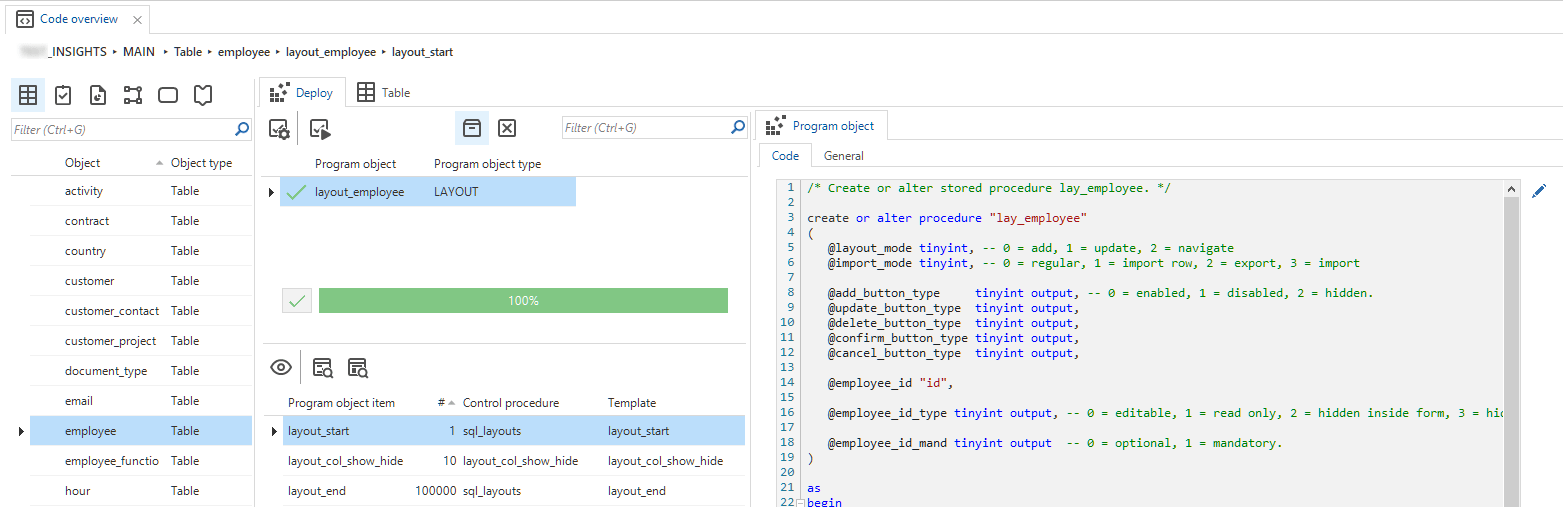The width and height of the screenshot is (1563, 507).
Task: Click employee in the breadcrumb
Action: coord(244,51)
